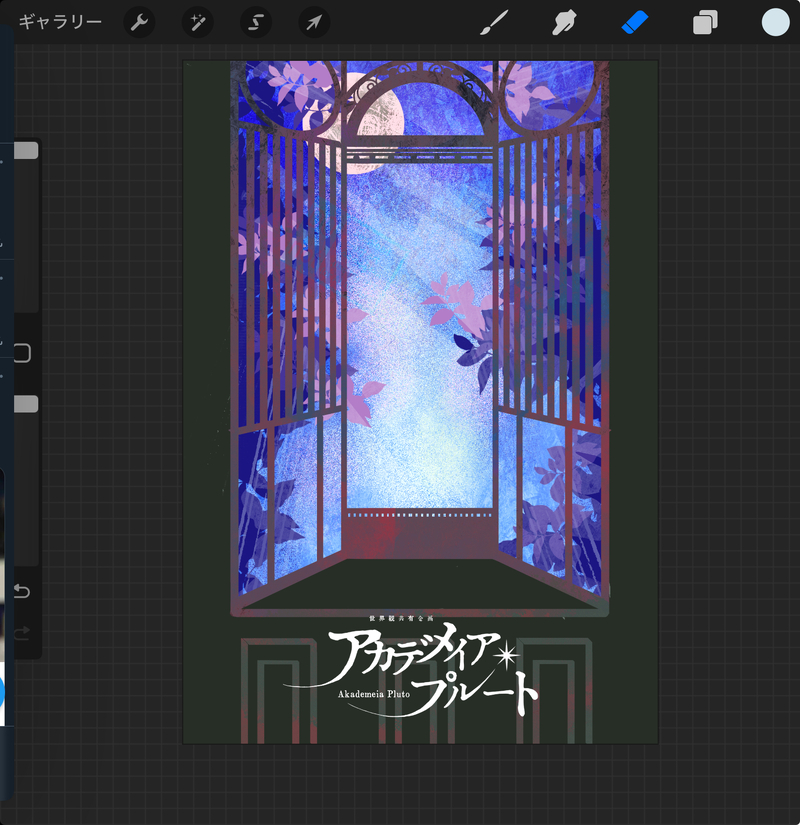Open the active color swatch
This screenshot has width=800, height=825.
[775, 23]
